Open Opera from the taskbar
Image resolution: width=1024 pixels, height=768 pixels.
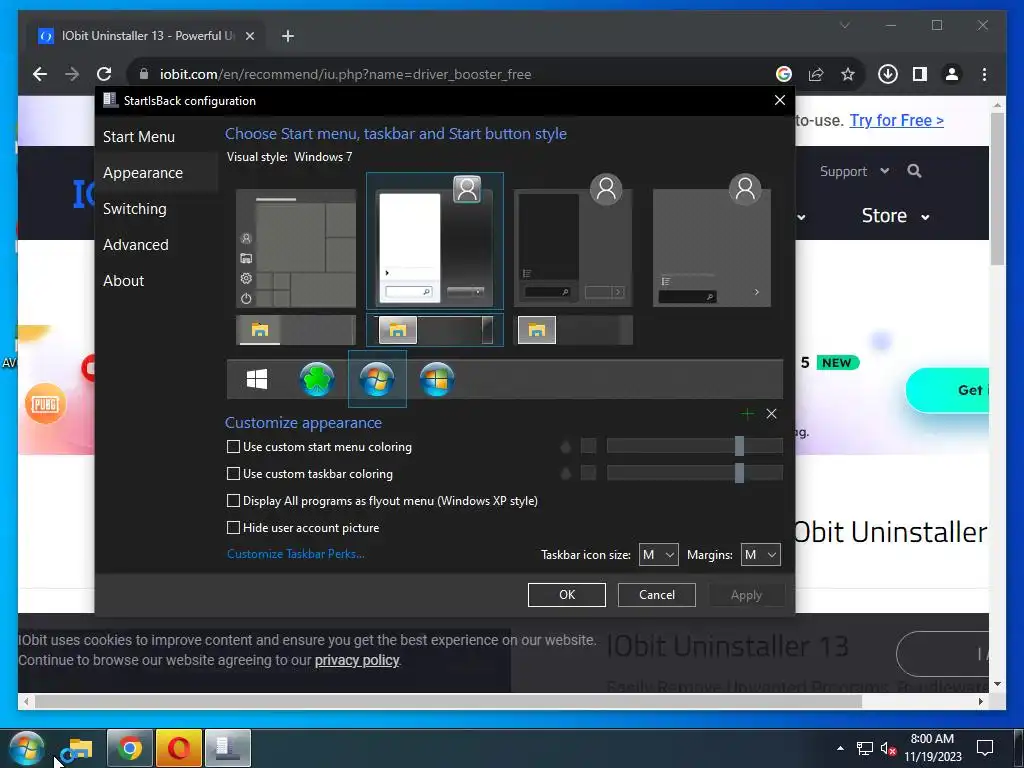coord(179,748)
